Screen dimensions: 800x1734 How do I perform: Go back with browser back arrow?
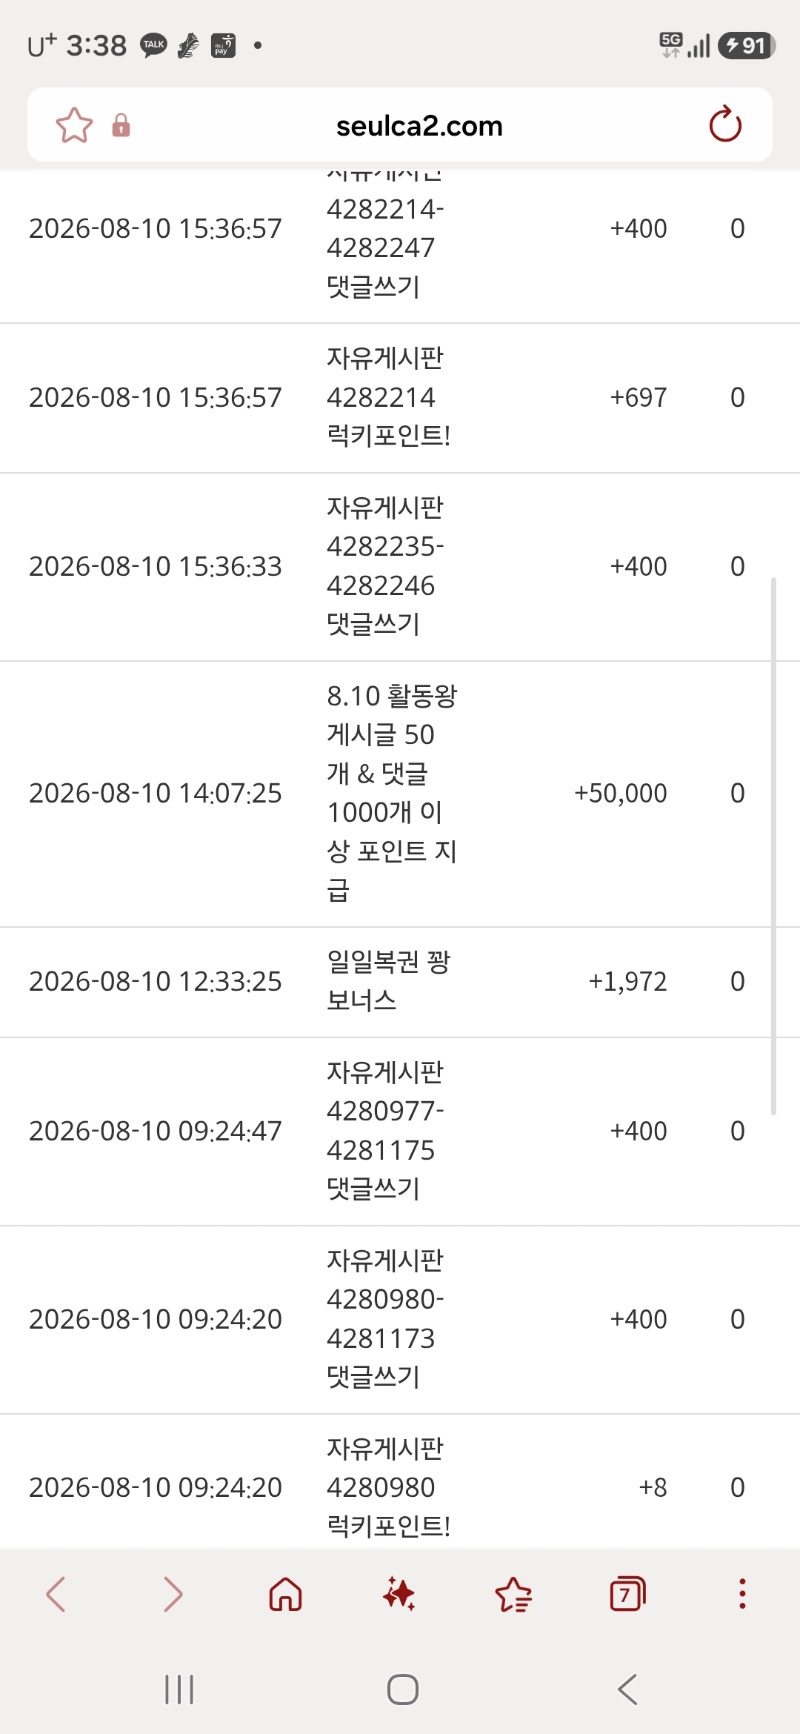(x=56, y=1594)
